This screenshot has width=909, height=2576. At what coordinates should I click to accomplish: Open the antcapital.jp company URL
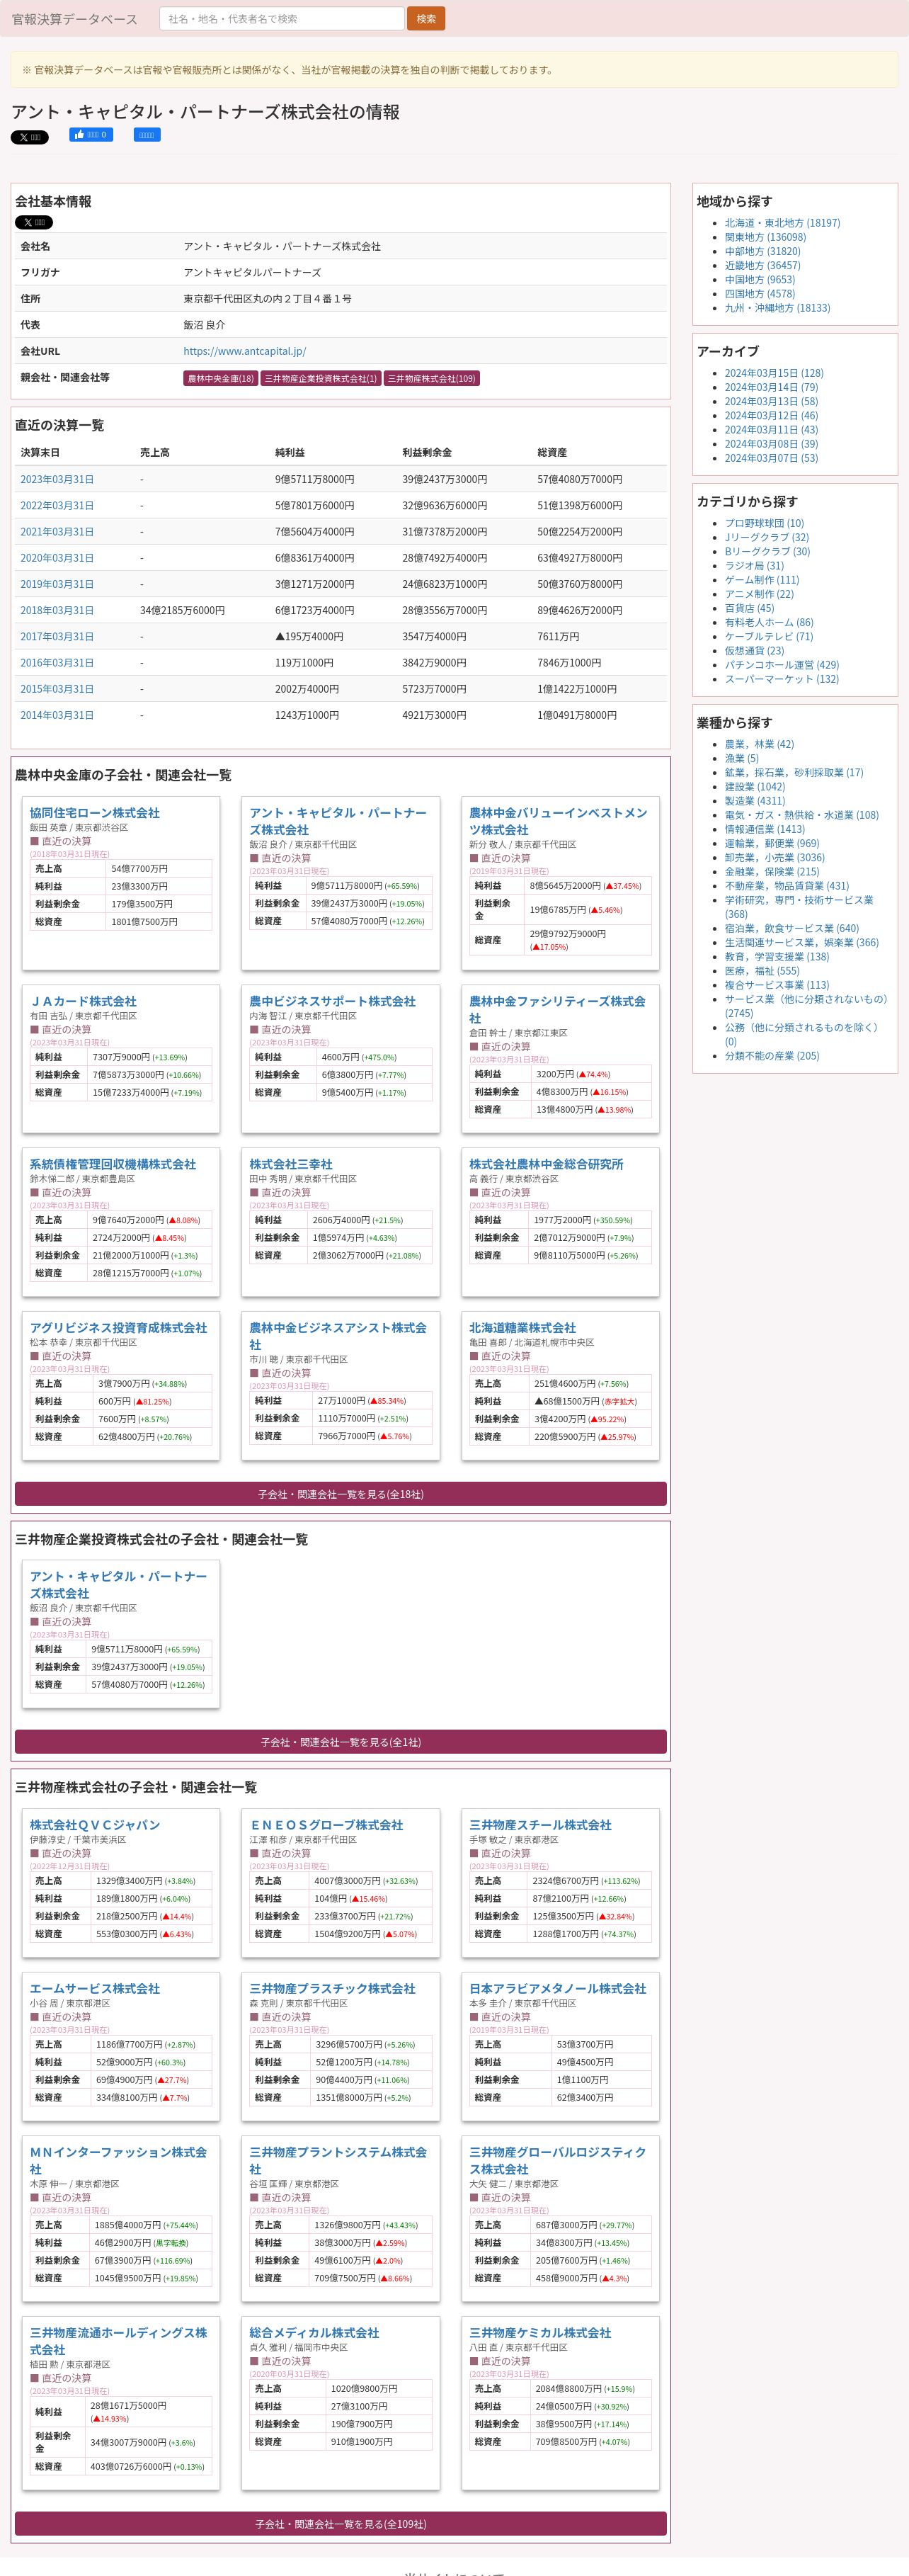(x=244, y=351)
